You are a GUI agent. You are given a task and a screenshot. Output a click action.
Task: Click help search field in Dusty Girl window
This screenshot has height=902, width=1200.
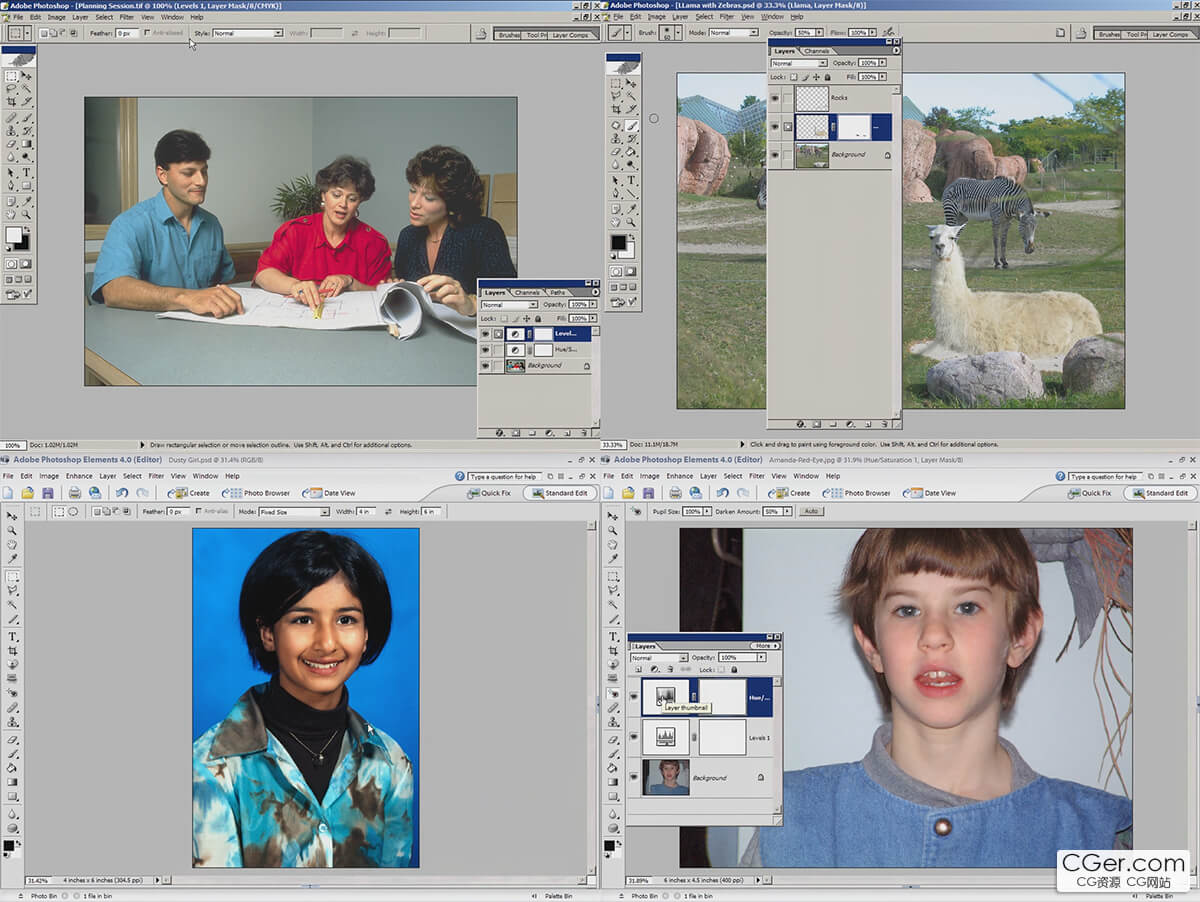click(x=504, y=476)
